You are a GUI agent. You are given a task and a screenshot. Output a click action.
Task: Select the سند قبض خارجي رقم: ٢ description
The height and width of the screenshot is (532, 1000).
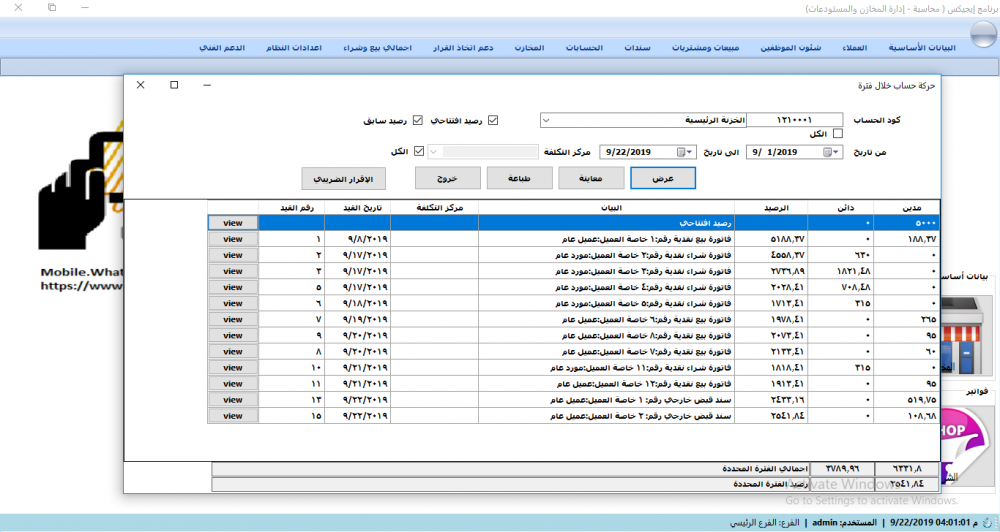(607, 416)
